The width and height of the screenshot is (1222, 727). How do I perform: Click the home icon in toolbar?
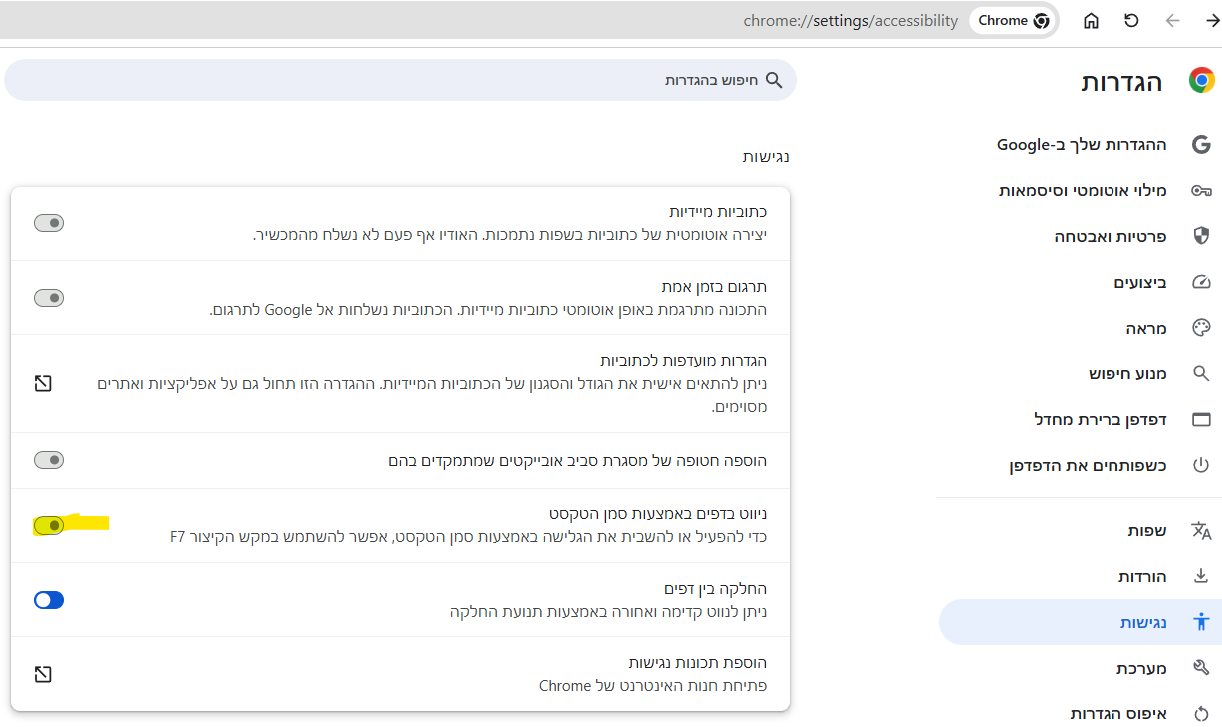pos(1092,21)
